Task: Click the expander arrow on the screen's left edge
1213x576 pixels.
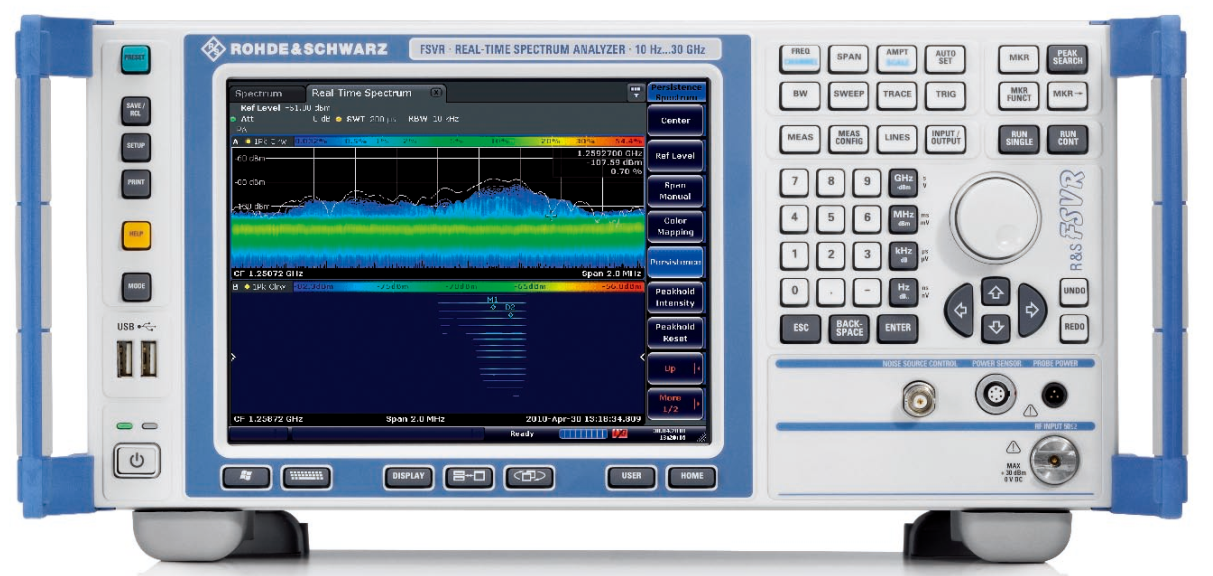Action: pyautogui.click(x=232, y=356)
